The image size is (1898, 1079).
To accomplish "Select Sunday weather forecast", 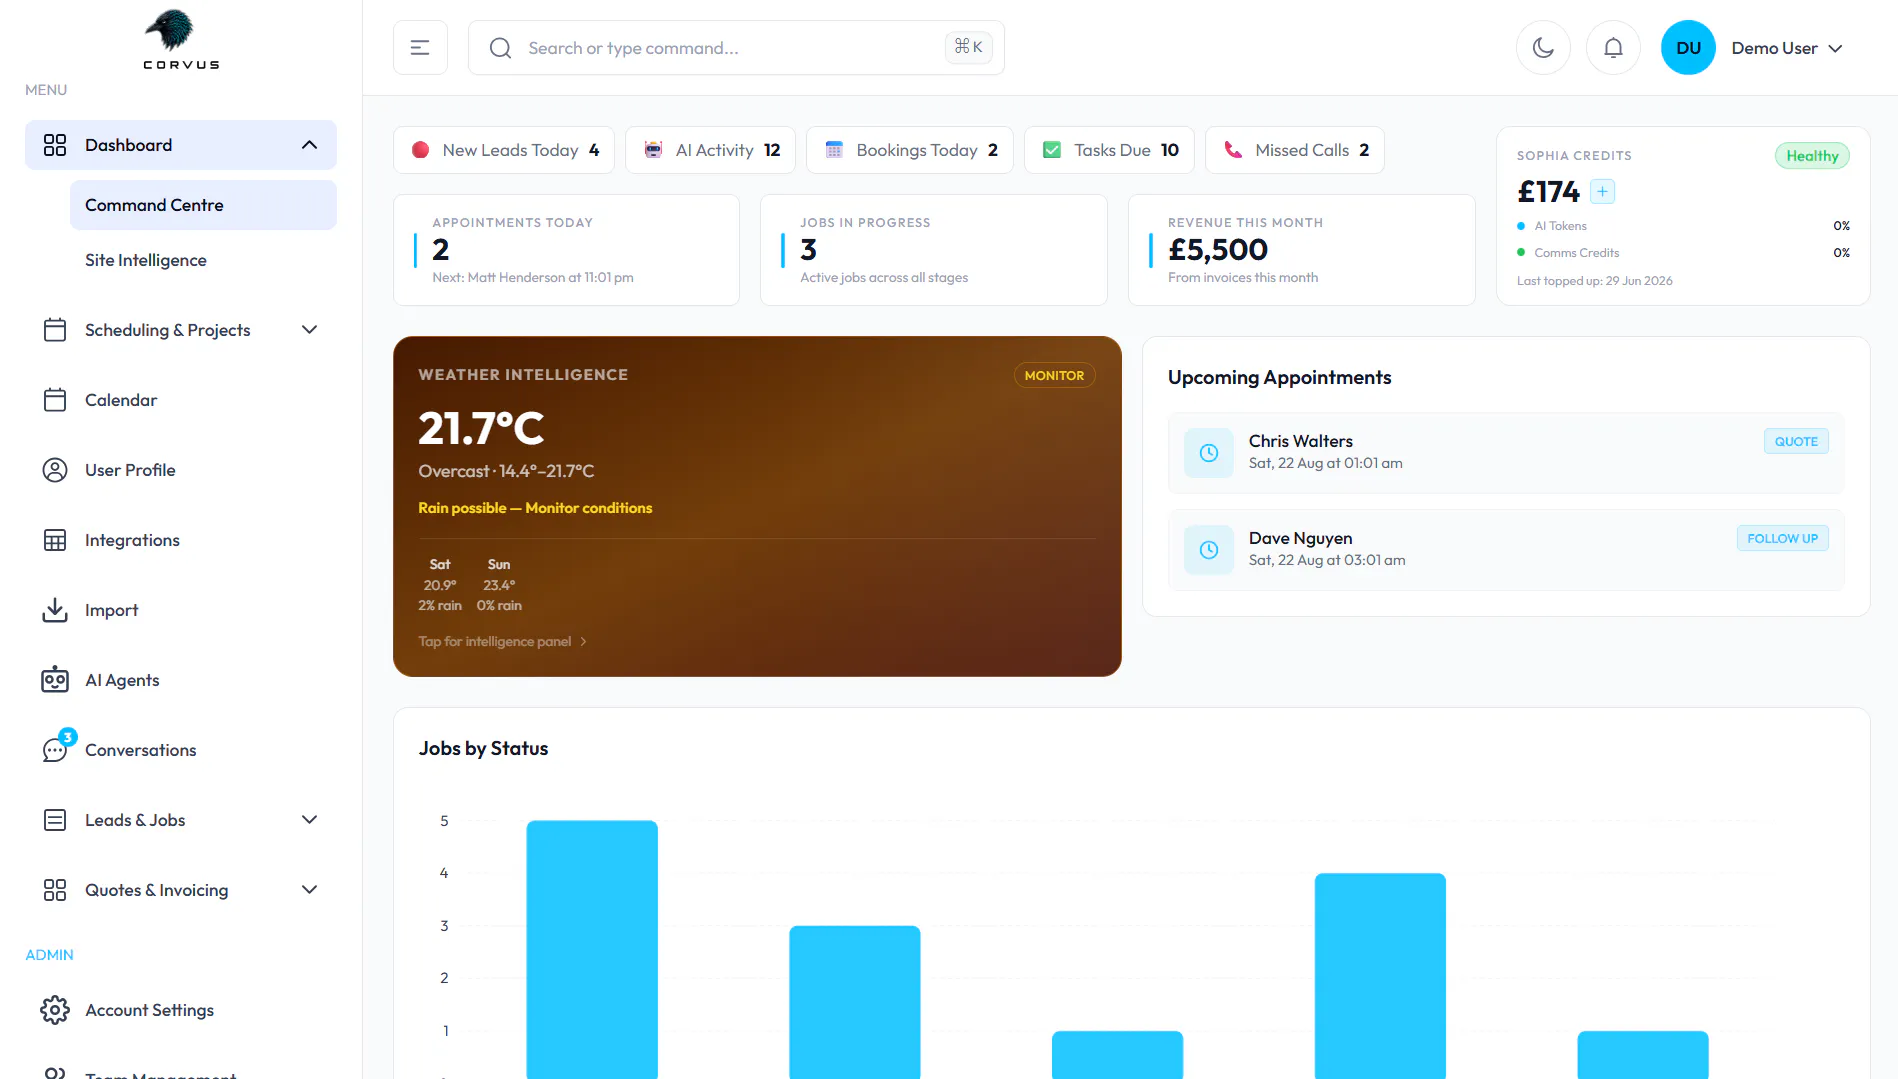I will point(499,585).
